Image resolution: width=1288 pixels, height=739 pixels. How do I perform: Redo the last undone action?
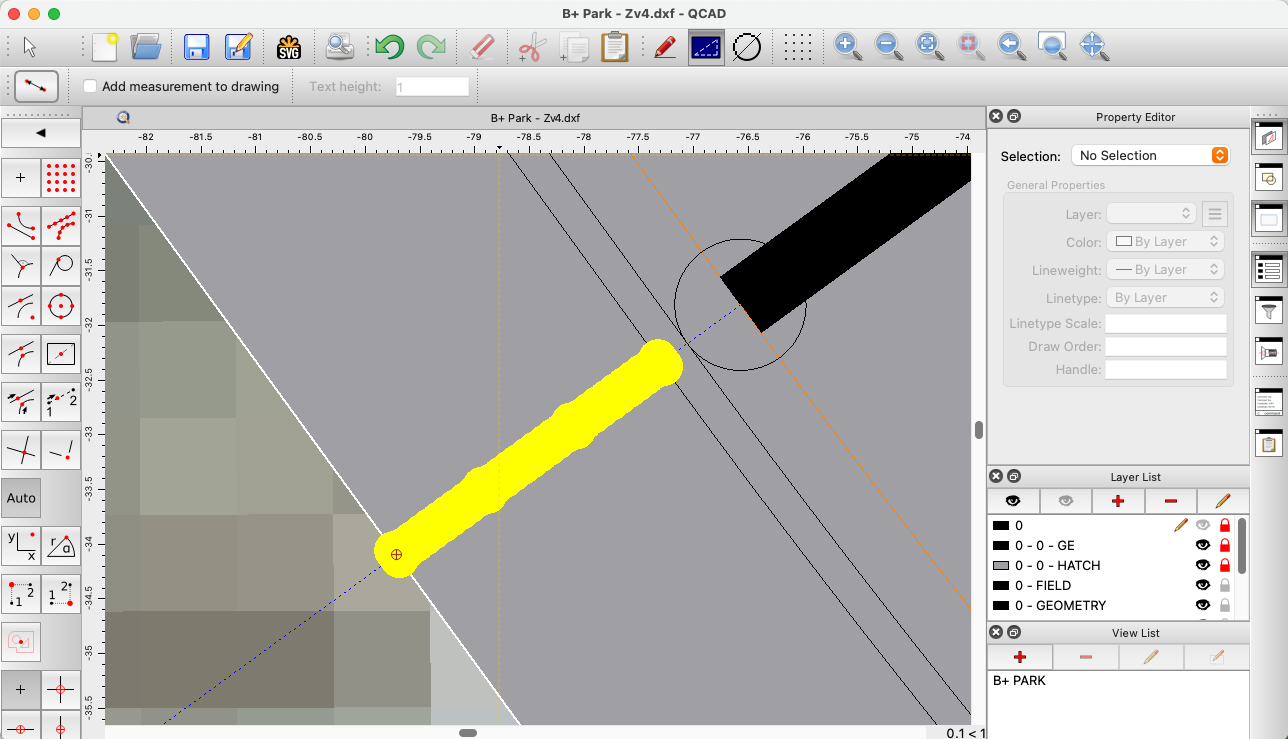coord(431,47)
